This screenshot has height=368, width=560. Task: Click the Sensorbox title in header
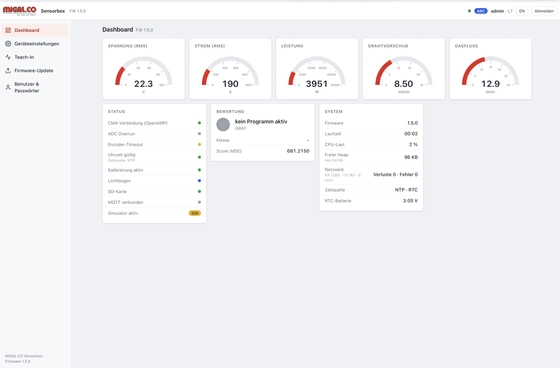click(53, 11)
